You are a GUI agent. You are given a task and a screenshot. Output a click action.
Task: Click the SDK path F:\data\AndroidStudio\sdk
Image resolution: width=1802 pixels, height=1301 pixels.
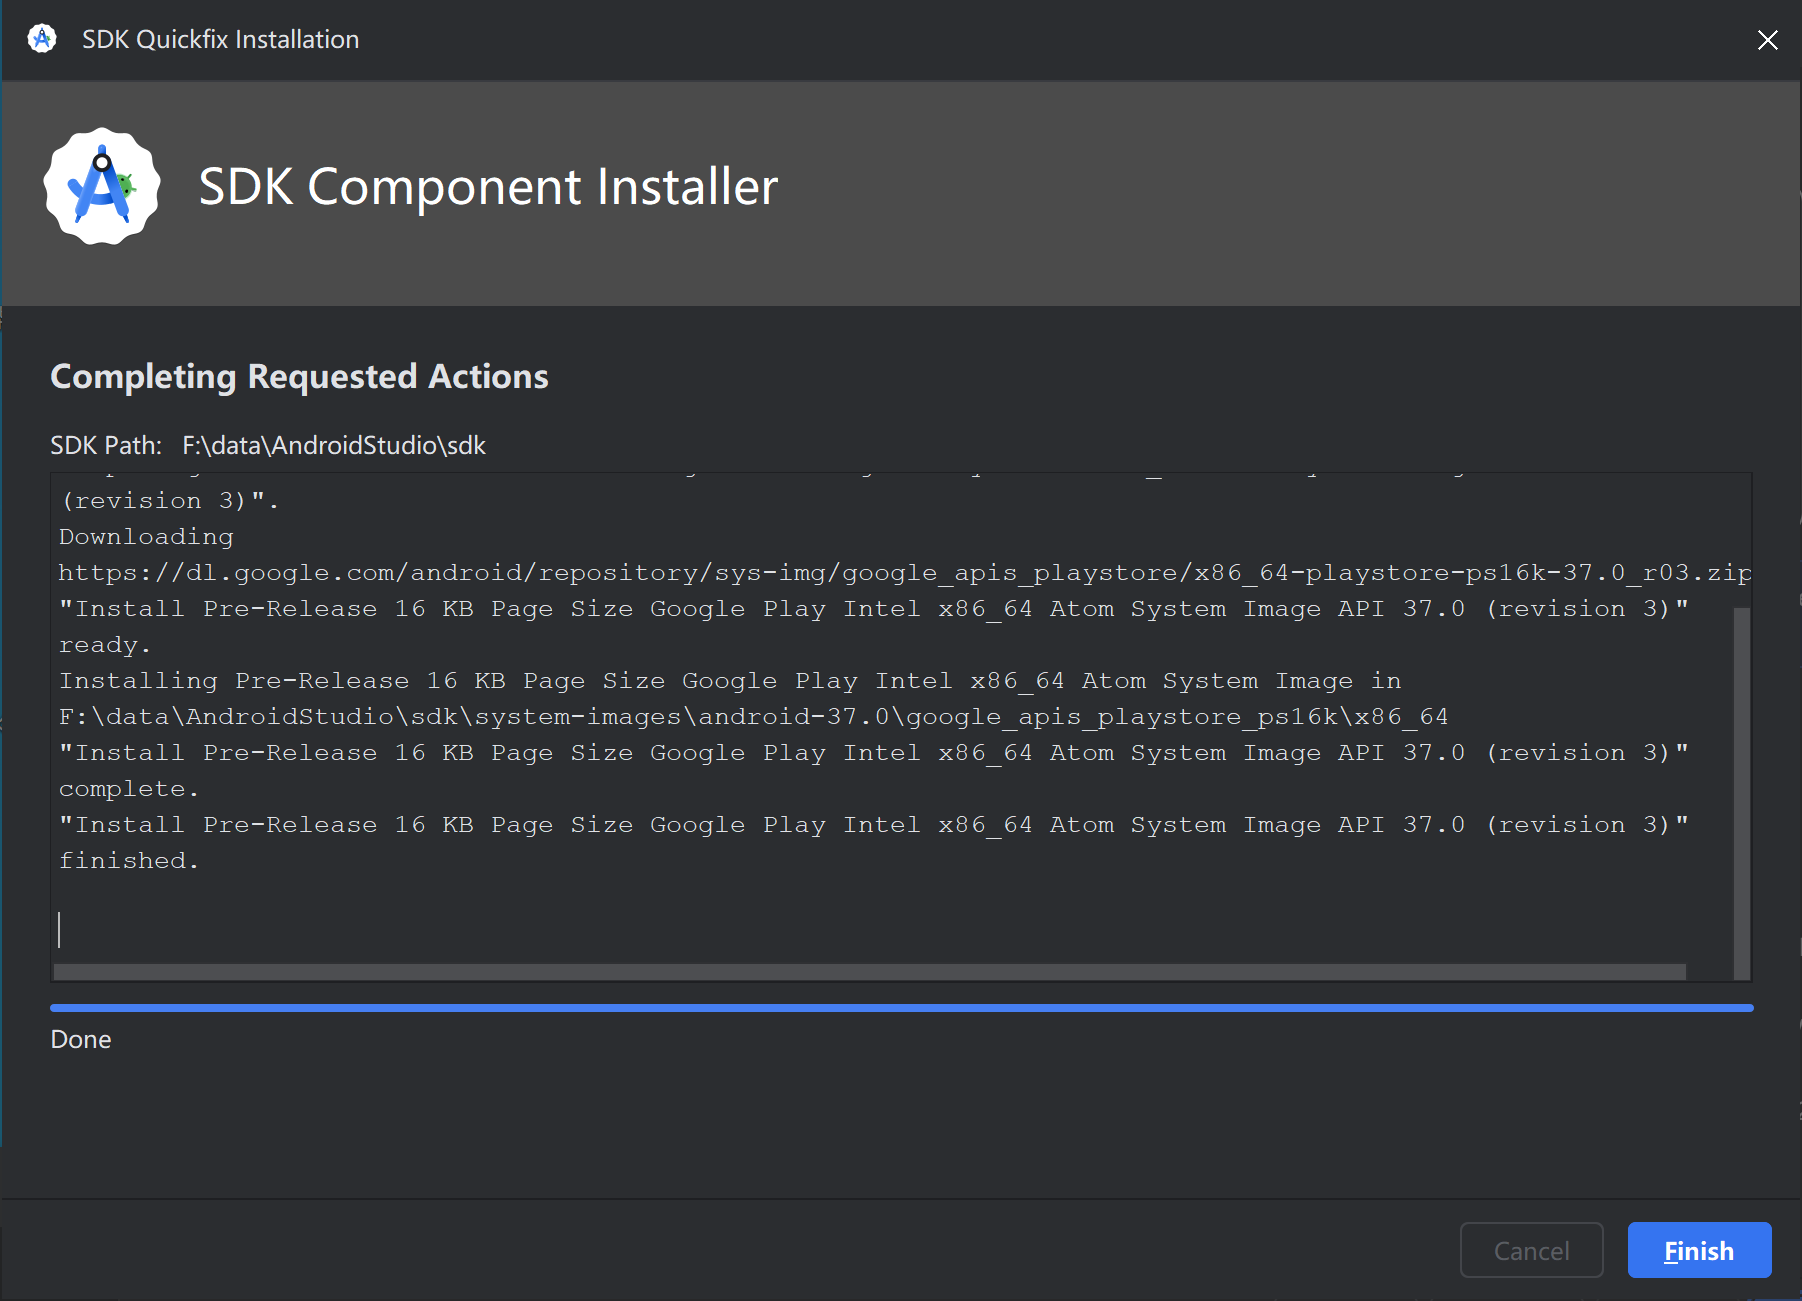tap(334, 445)
